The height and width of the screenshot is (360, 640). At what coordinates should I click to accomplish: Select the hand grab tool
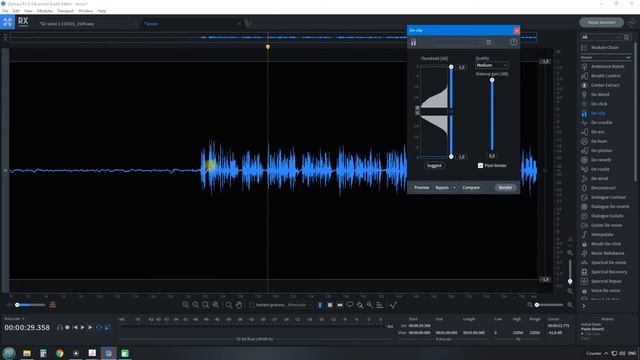pos(239,305)
